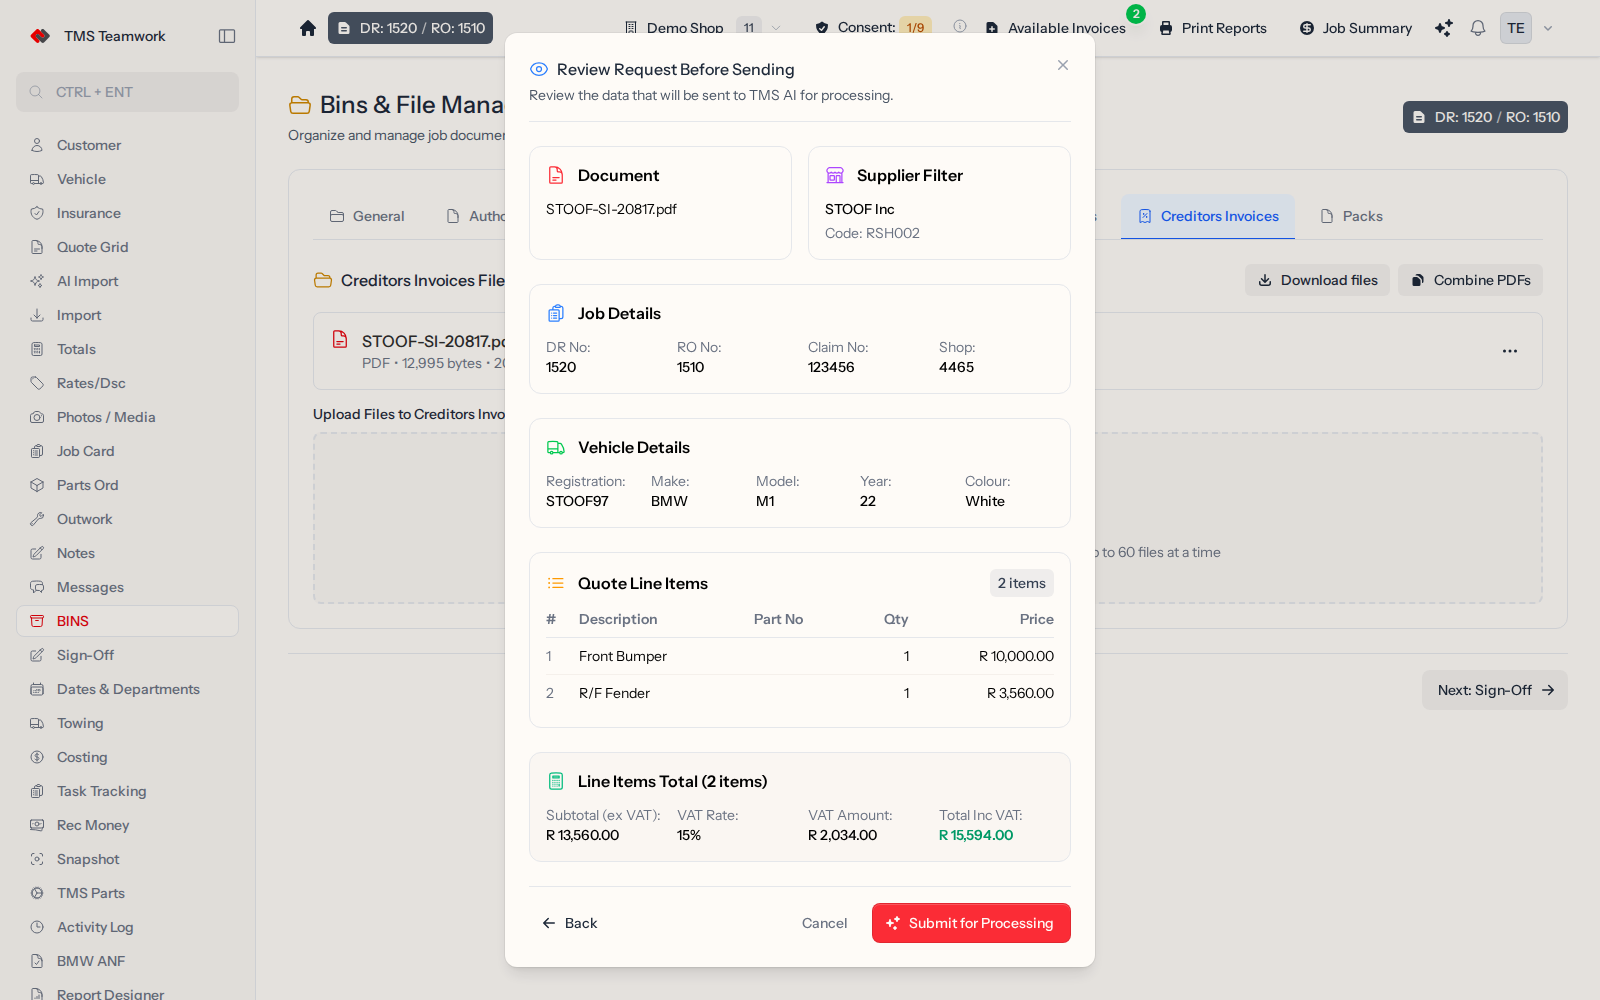The width and height of the screenshot is (1600, 1000).
Task: Switch to the Creditors Invoices tab
Action: [1208, 216]
